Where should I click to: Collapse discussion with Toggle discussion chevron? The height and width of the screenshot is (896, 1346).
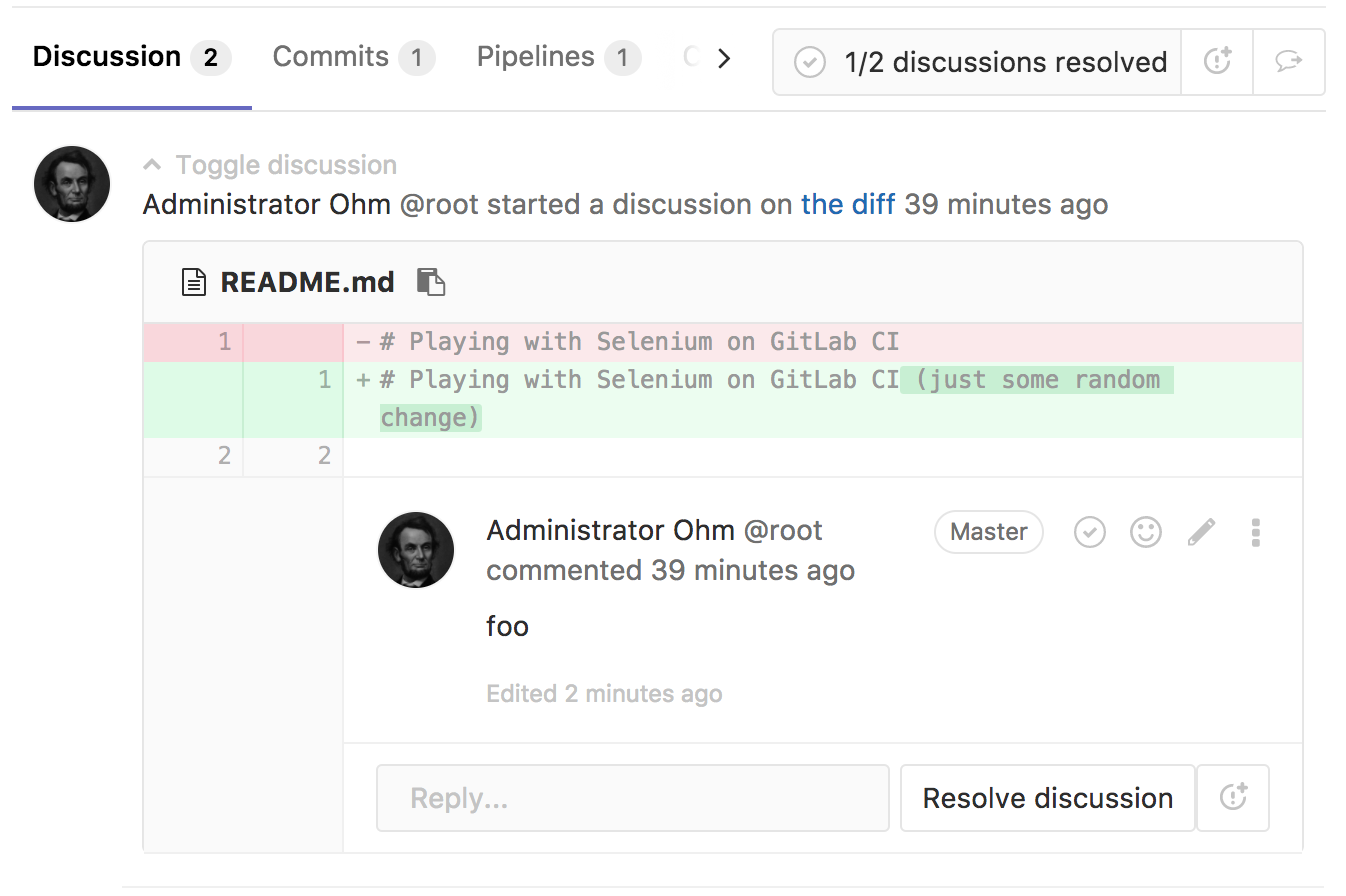(152, 165)
